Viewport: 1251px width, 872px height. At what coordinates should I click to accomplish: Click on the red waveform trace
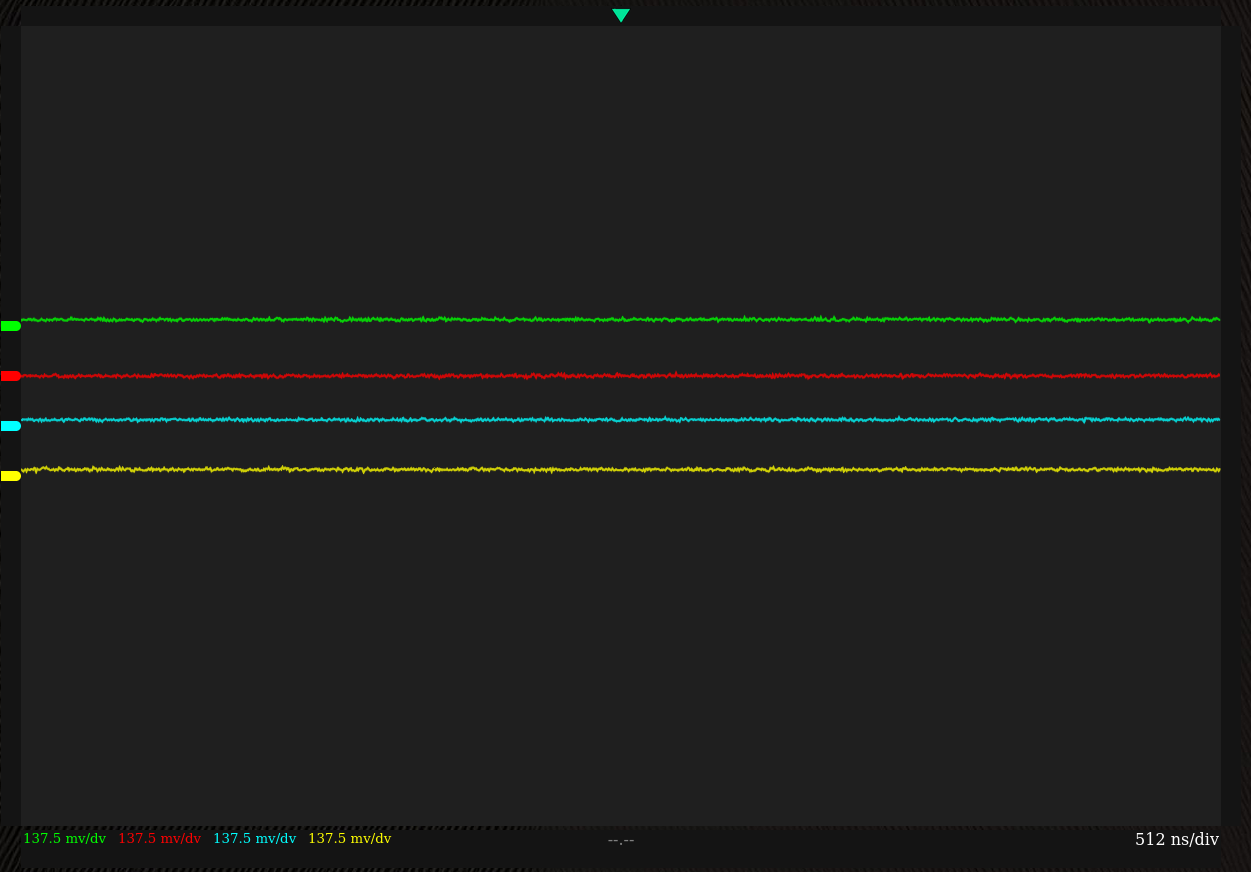tap(620, 375)
